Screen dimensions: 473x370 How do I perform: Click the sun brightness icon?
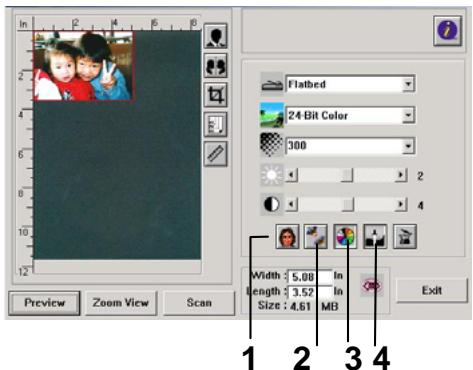click(272, 175)
